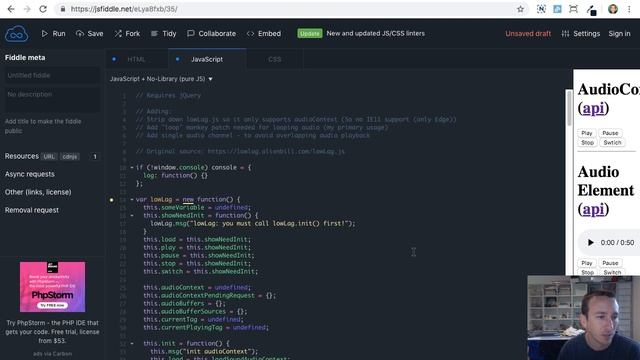Image resolution: width=640 pixels, height=360 pixels.
Task: Click the browser address bar URL
Action: tap(124, 9)
